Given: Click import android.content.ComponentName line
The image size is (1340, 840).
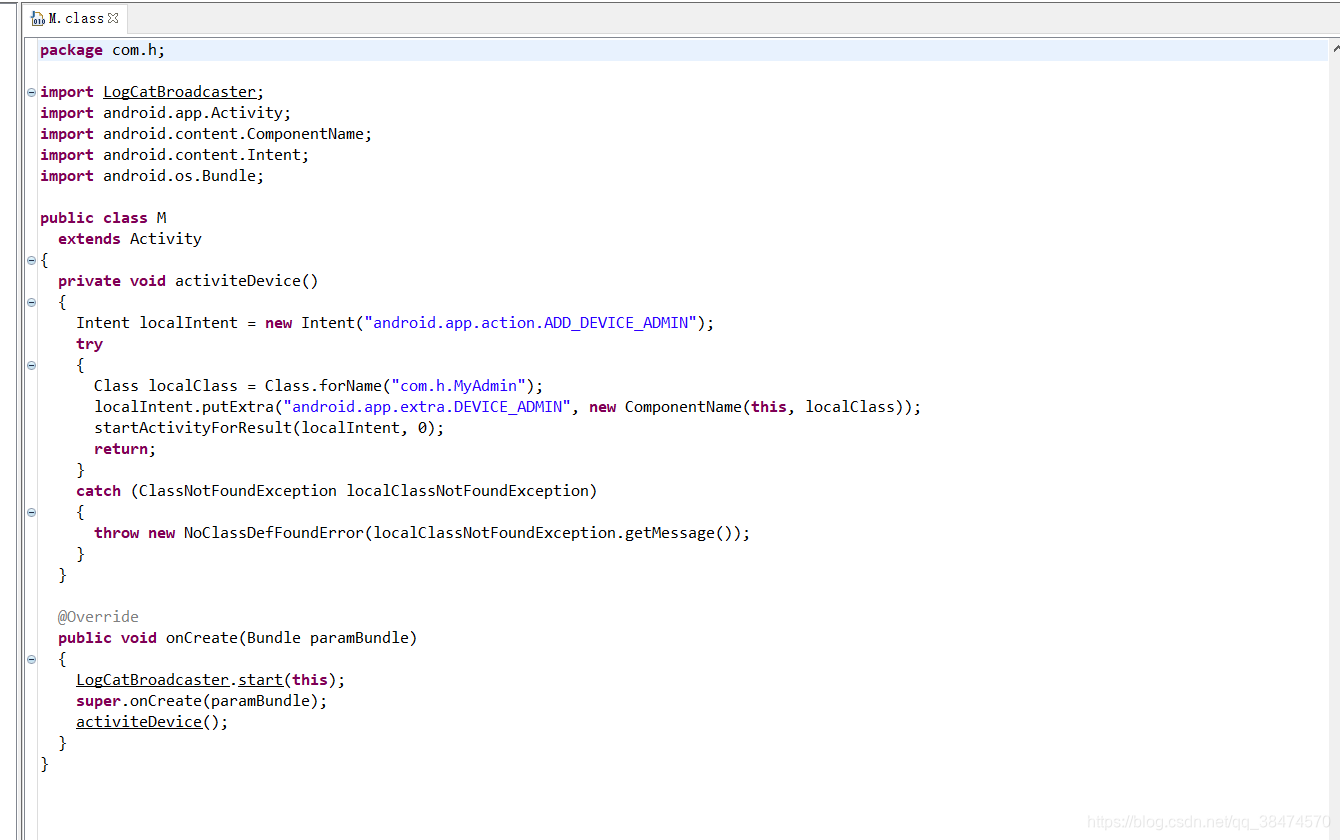Looking at the screenshot, I should pos(206,134).
